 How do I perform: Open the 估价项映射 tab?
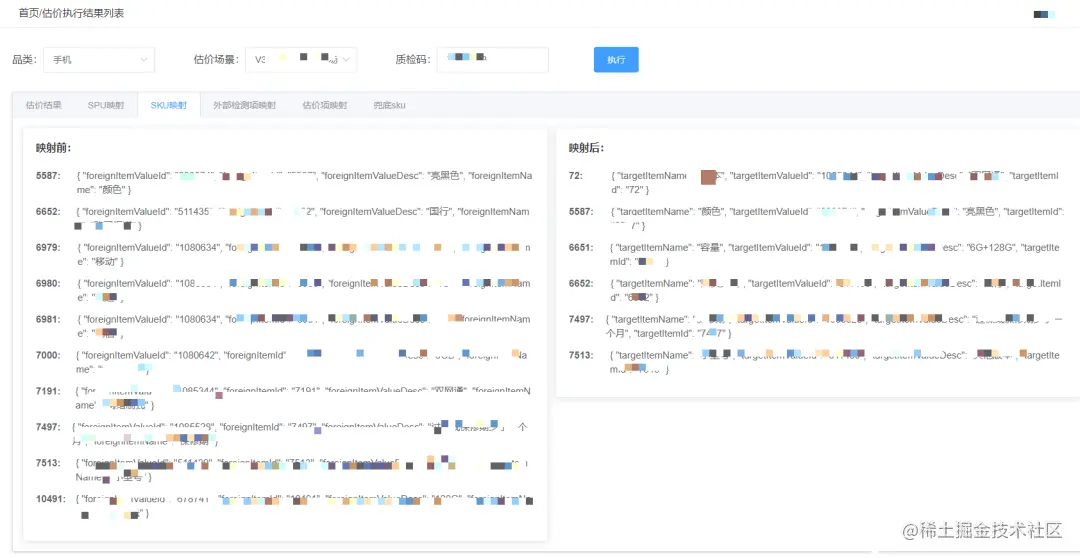325,105
